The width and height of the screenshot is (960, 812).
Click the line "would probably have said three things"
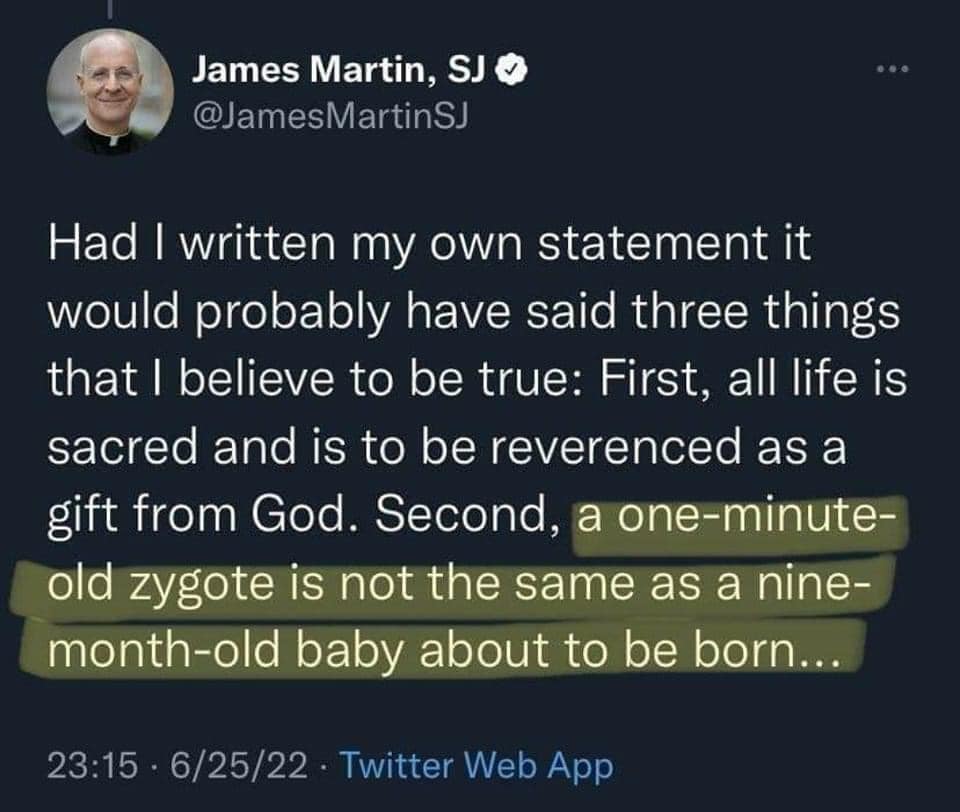(x=473, y=314)
